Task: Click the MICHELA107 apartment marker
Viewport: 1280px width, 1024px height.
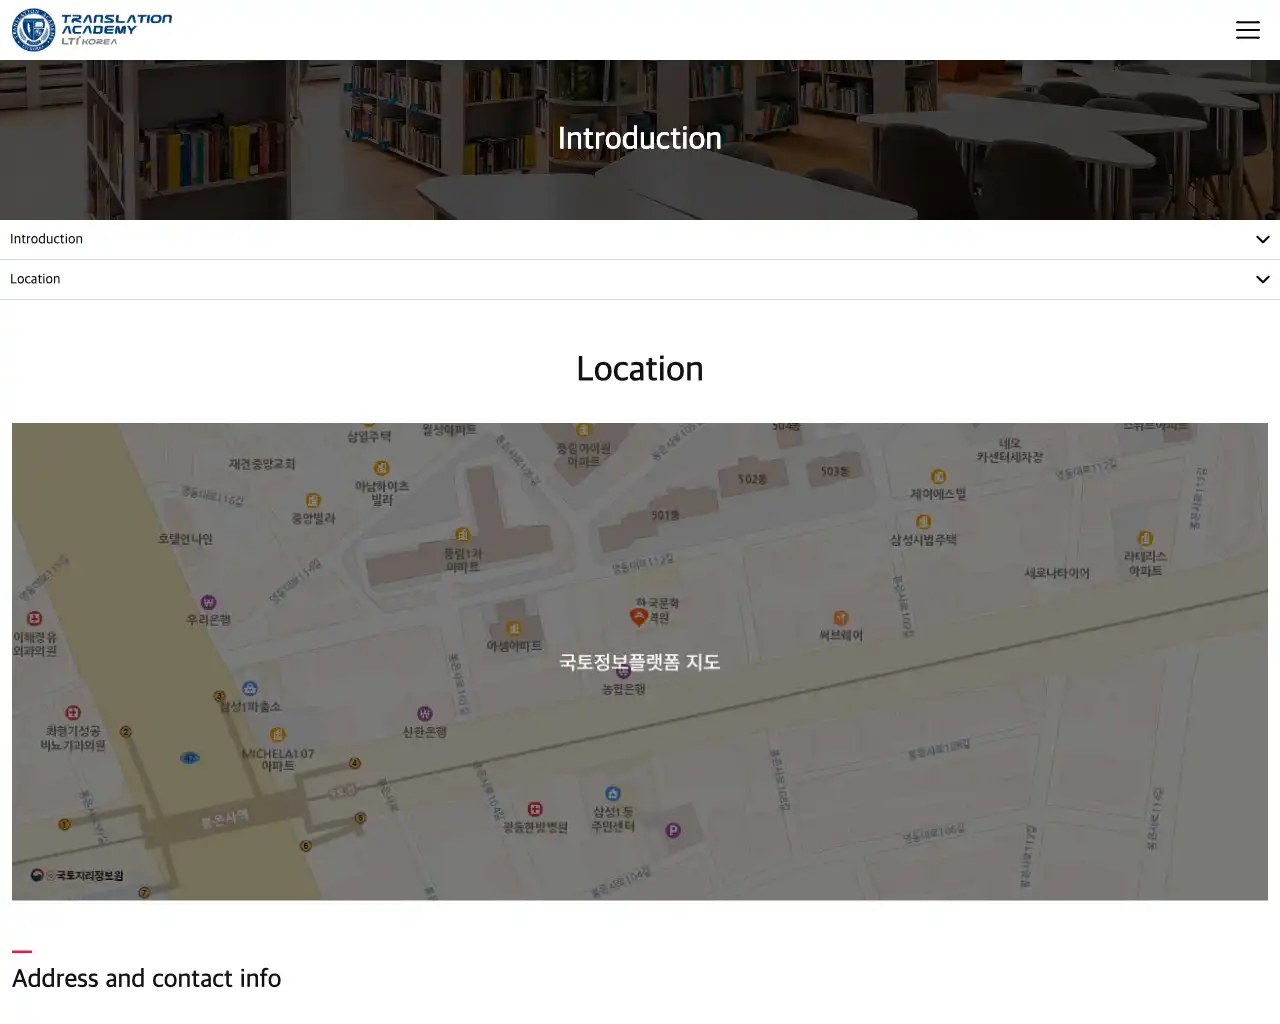Action: coord(277,736)
